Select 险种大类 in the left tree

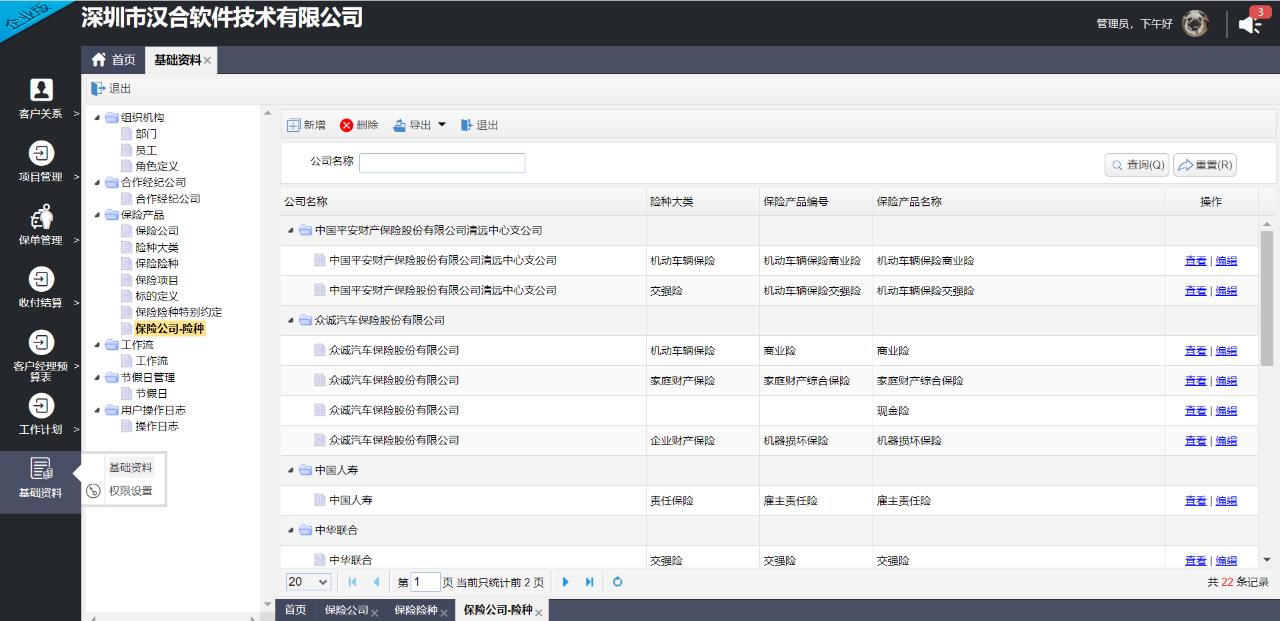pos(157,247)
